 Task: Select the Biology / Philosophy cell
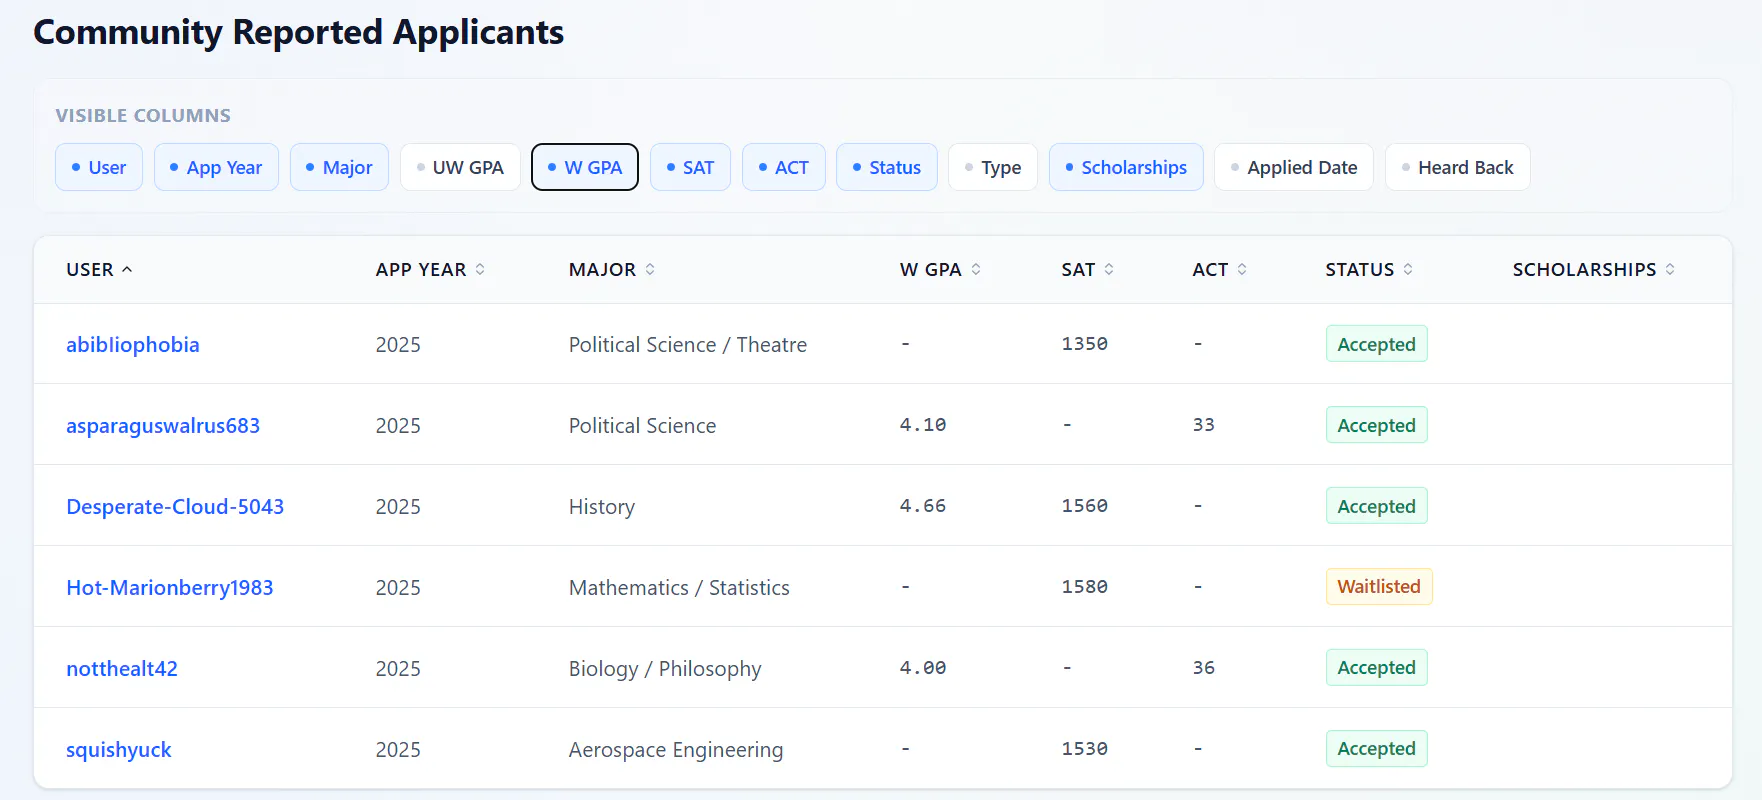point(665,669)
